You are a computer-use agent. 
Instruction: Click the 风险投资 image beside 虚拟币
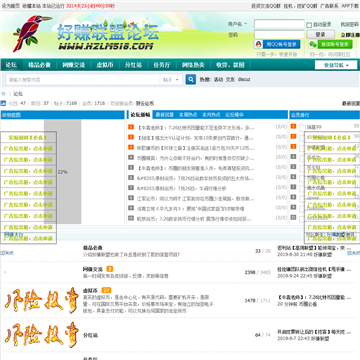click(41, 300)
